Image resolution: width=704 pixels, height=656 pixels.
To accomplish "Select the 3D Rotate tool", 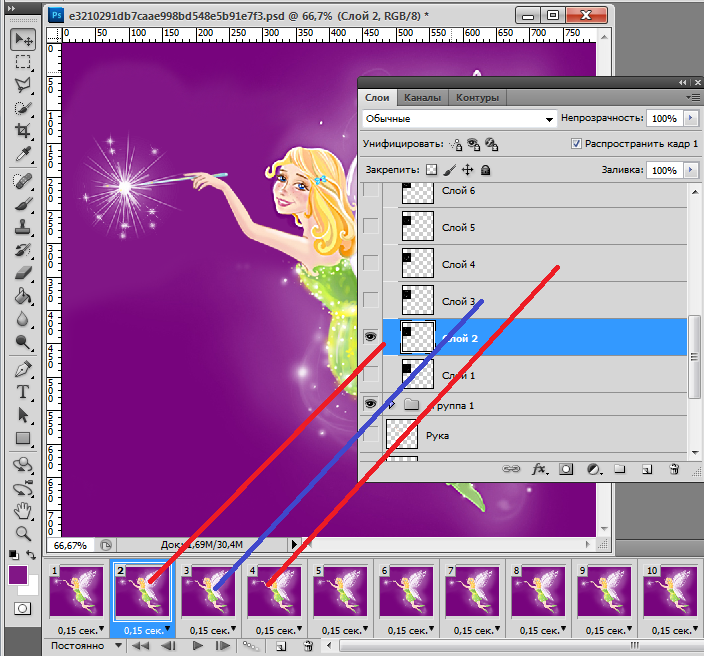I will (23, 465).
